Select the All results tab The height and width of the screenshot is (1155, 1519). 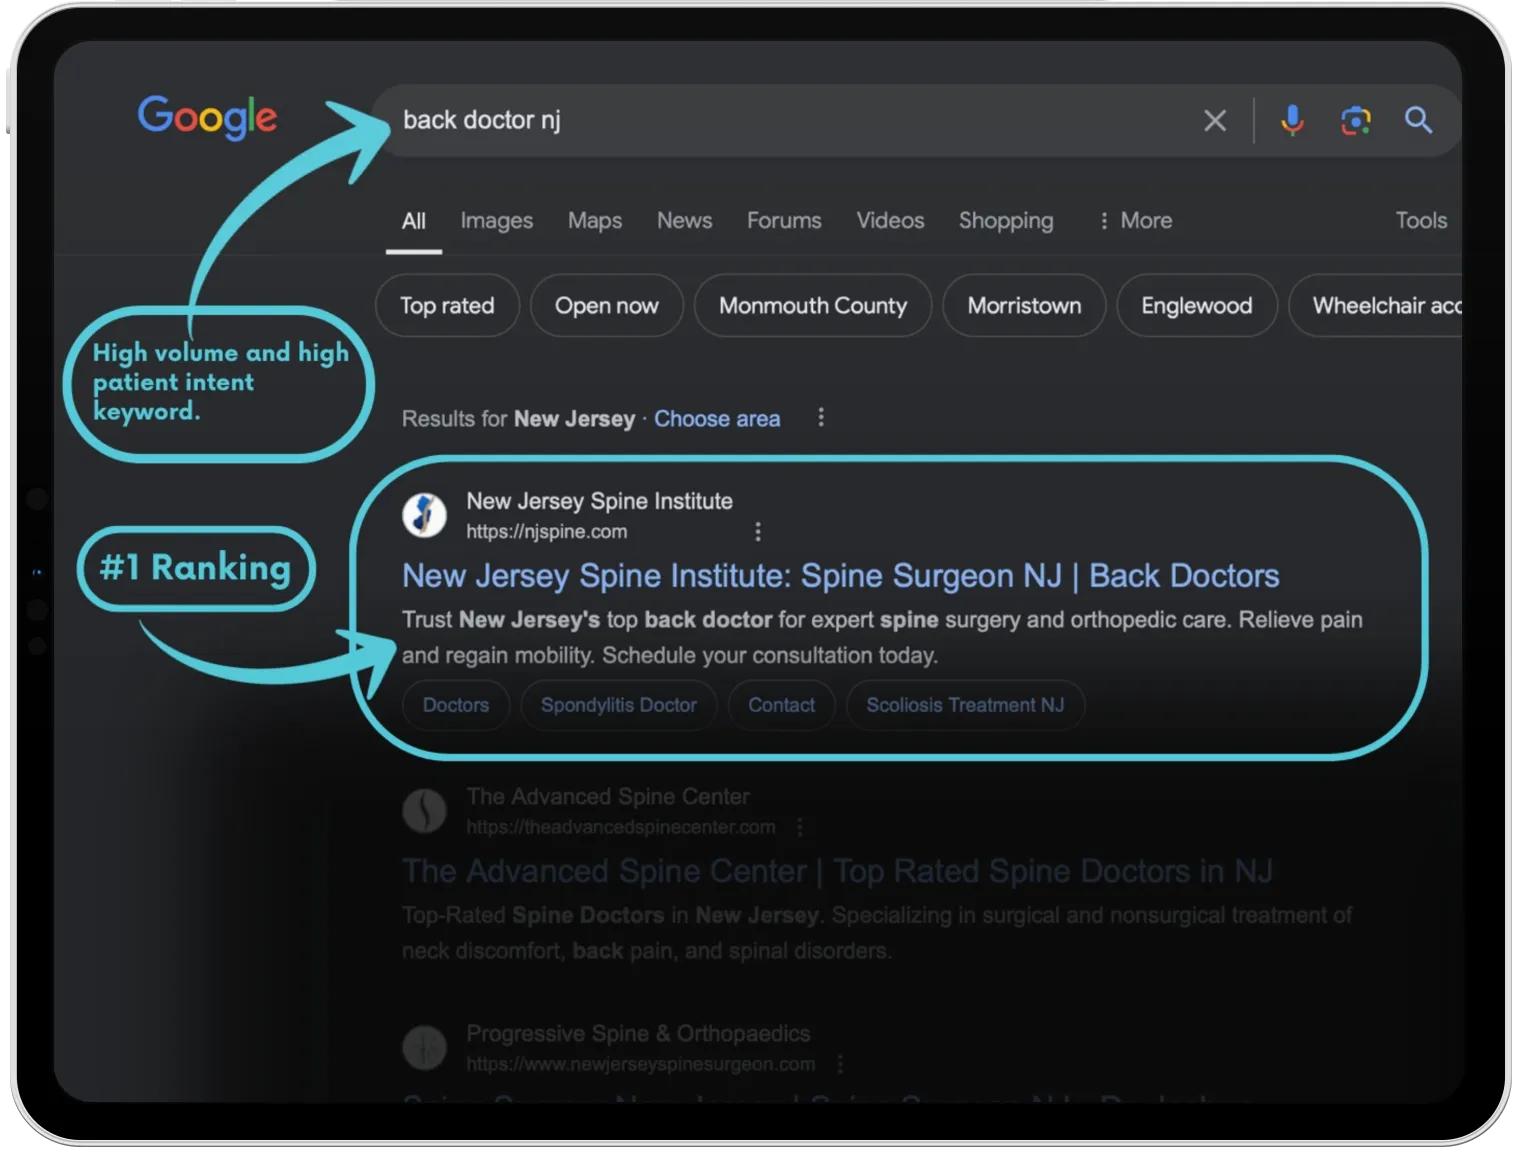point(414,221)
